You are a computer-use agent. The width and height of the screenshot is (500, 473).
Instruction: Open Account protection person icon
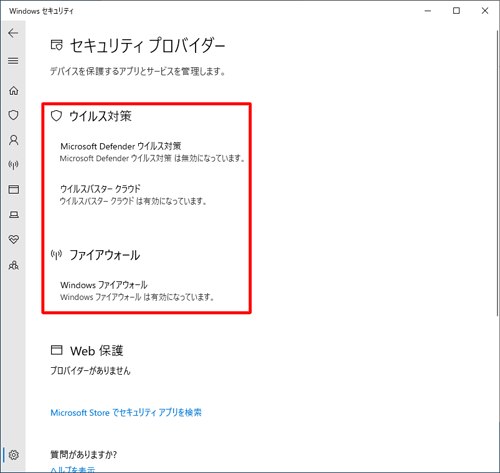14,140
